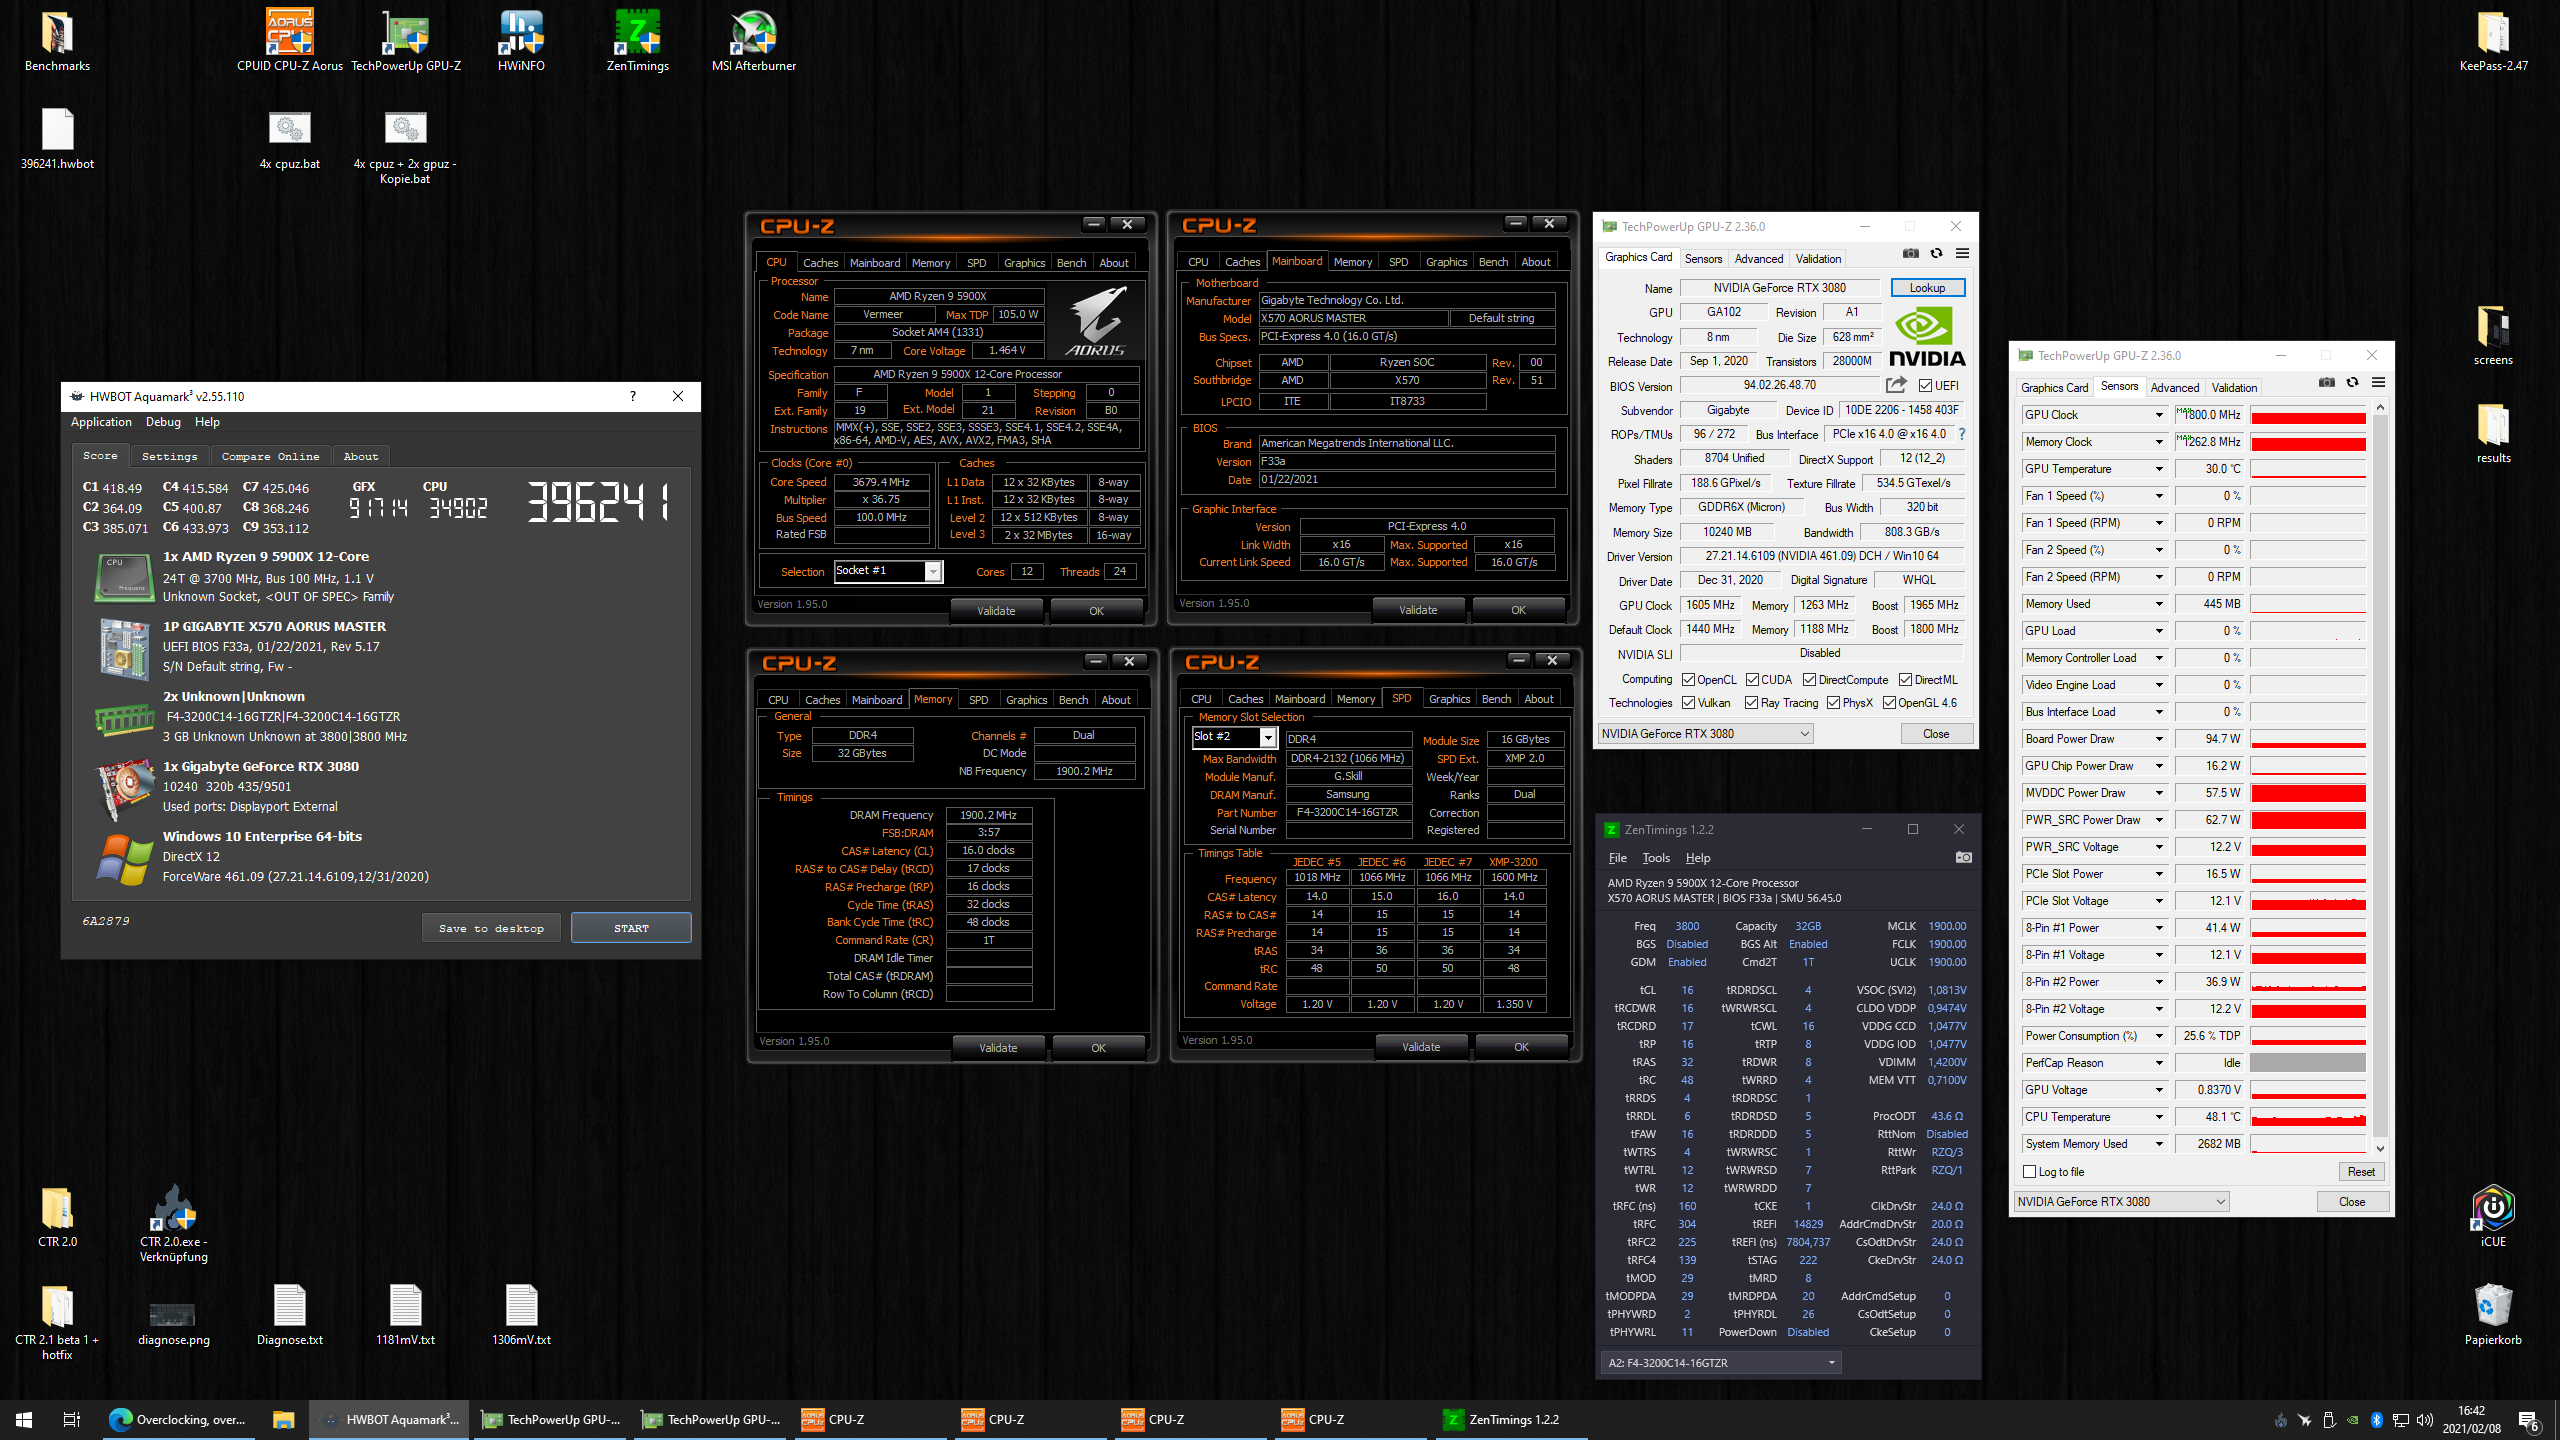Click GPU-Z refresh icon in Graphics Card window
The image size is (2560, 1440).
click(1936, 254)
